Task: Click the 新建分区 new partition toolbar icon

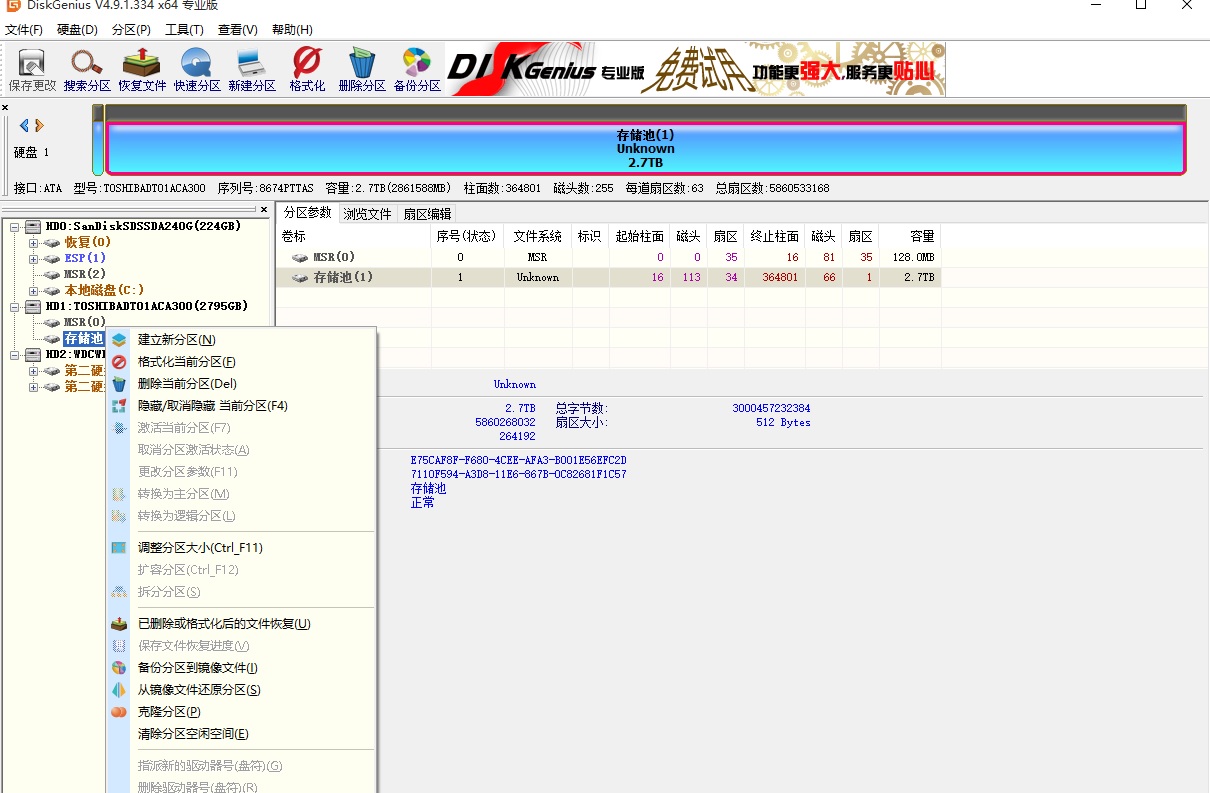Action: pos(251,63)
